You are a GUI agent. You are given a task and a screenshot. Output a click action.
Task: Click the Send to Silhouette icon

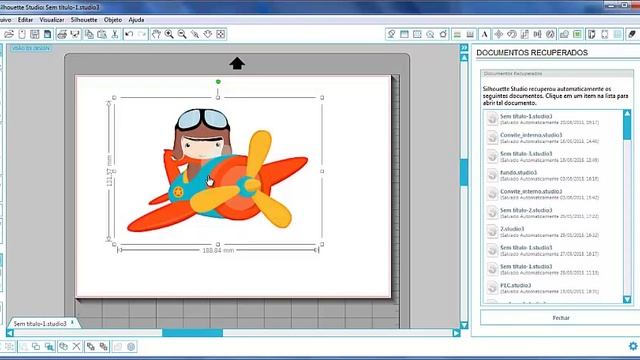tap(75, 34)
